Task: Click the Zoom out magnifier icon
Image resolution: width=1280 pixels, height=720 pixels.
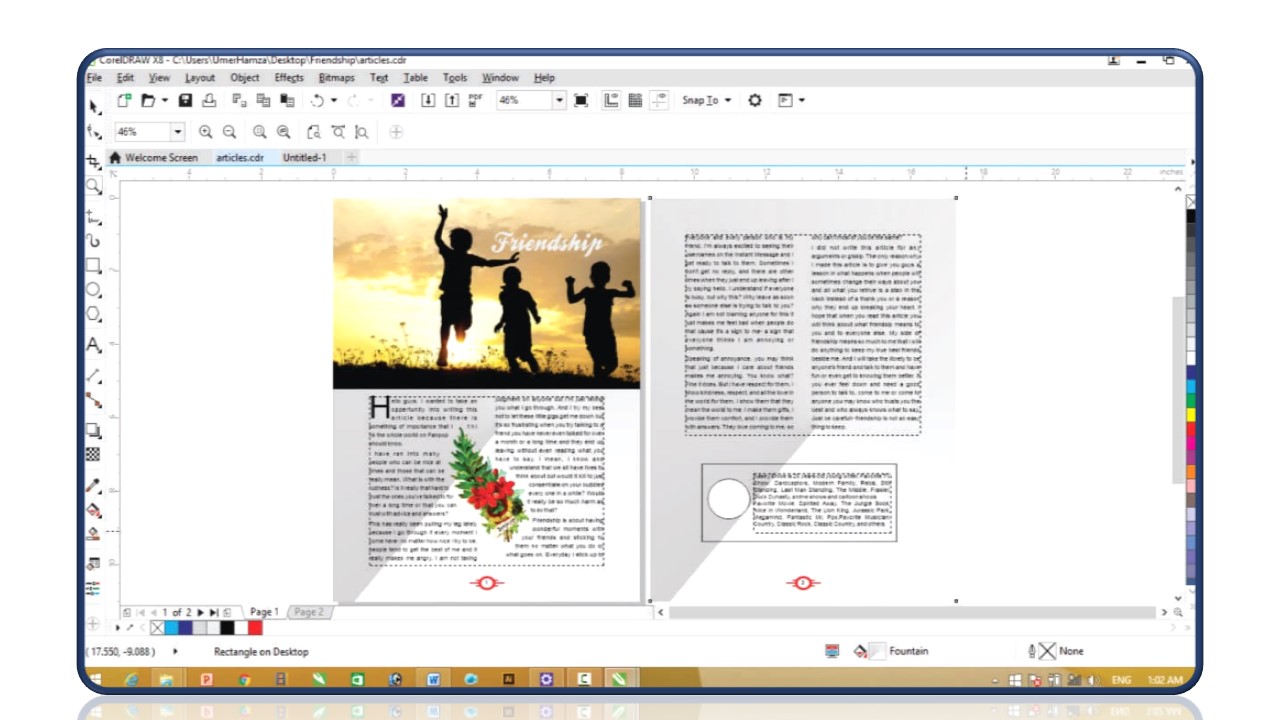Action: click(x=229, y=131)
